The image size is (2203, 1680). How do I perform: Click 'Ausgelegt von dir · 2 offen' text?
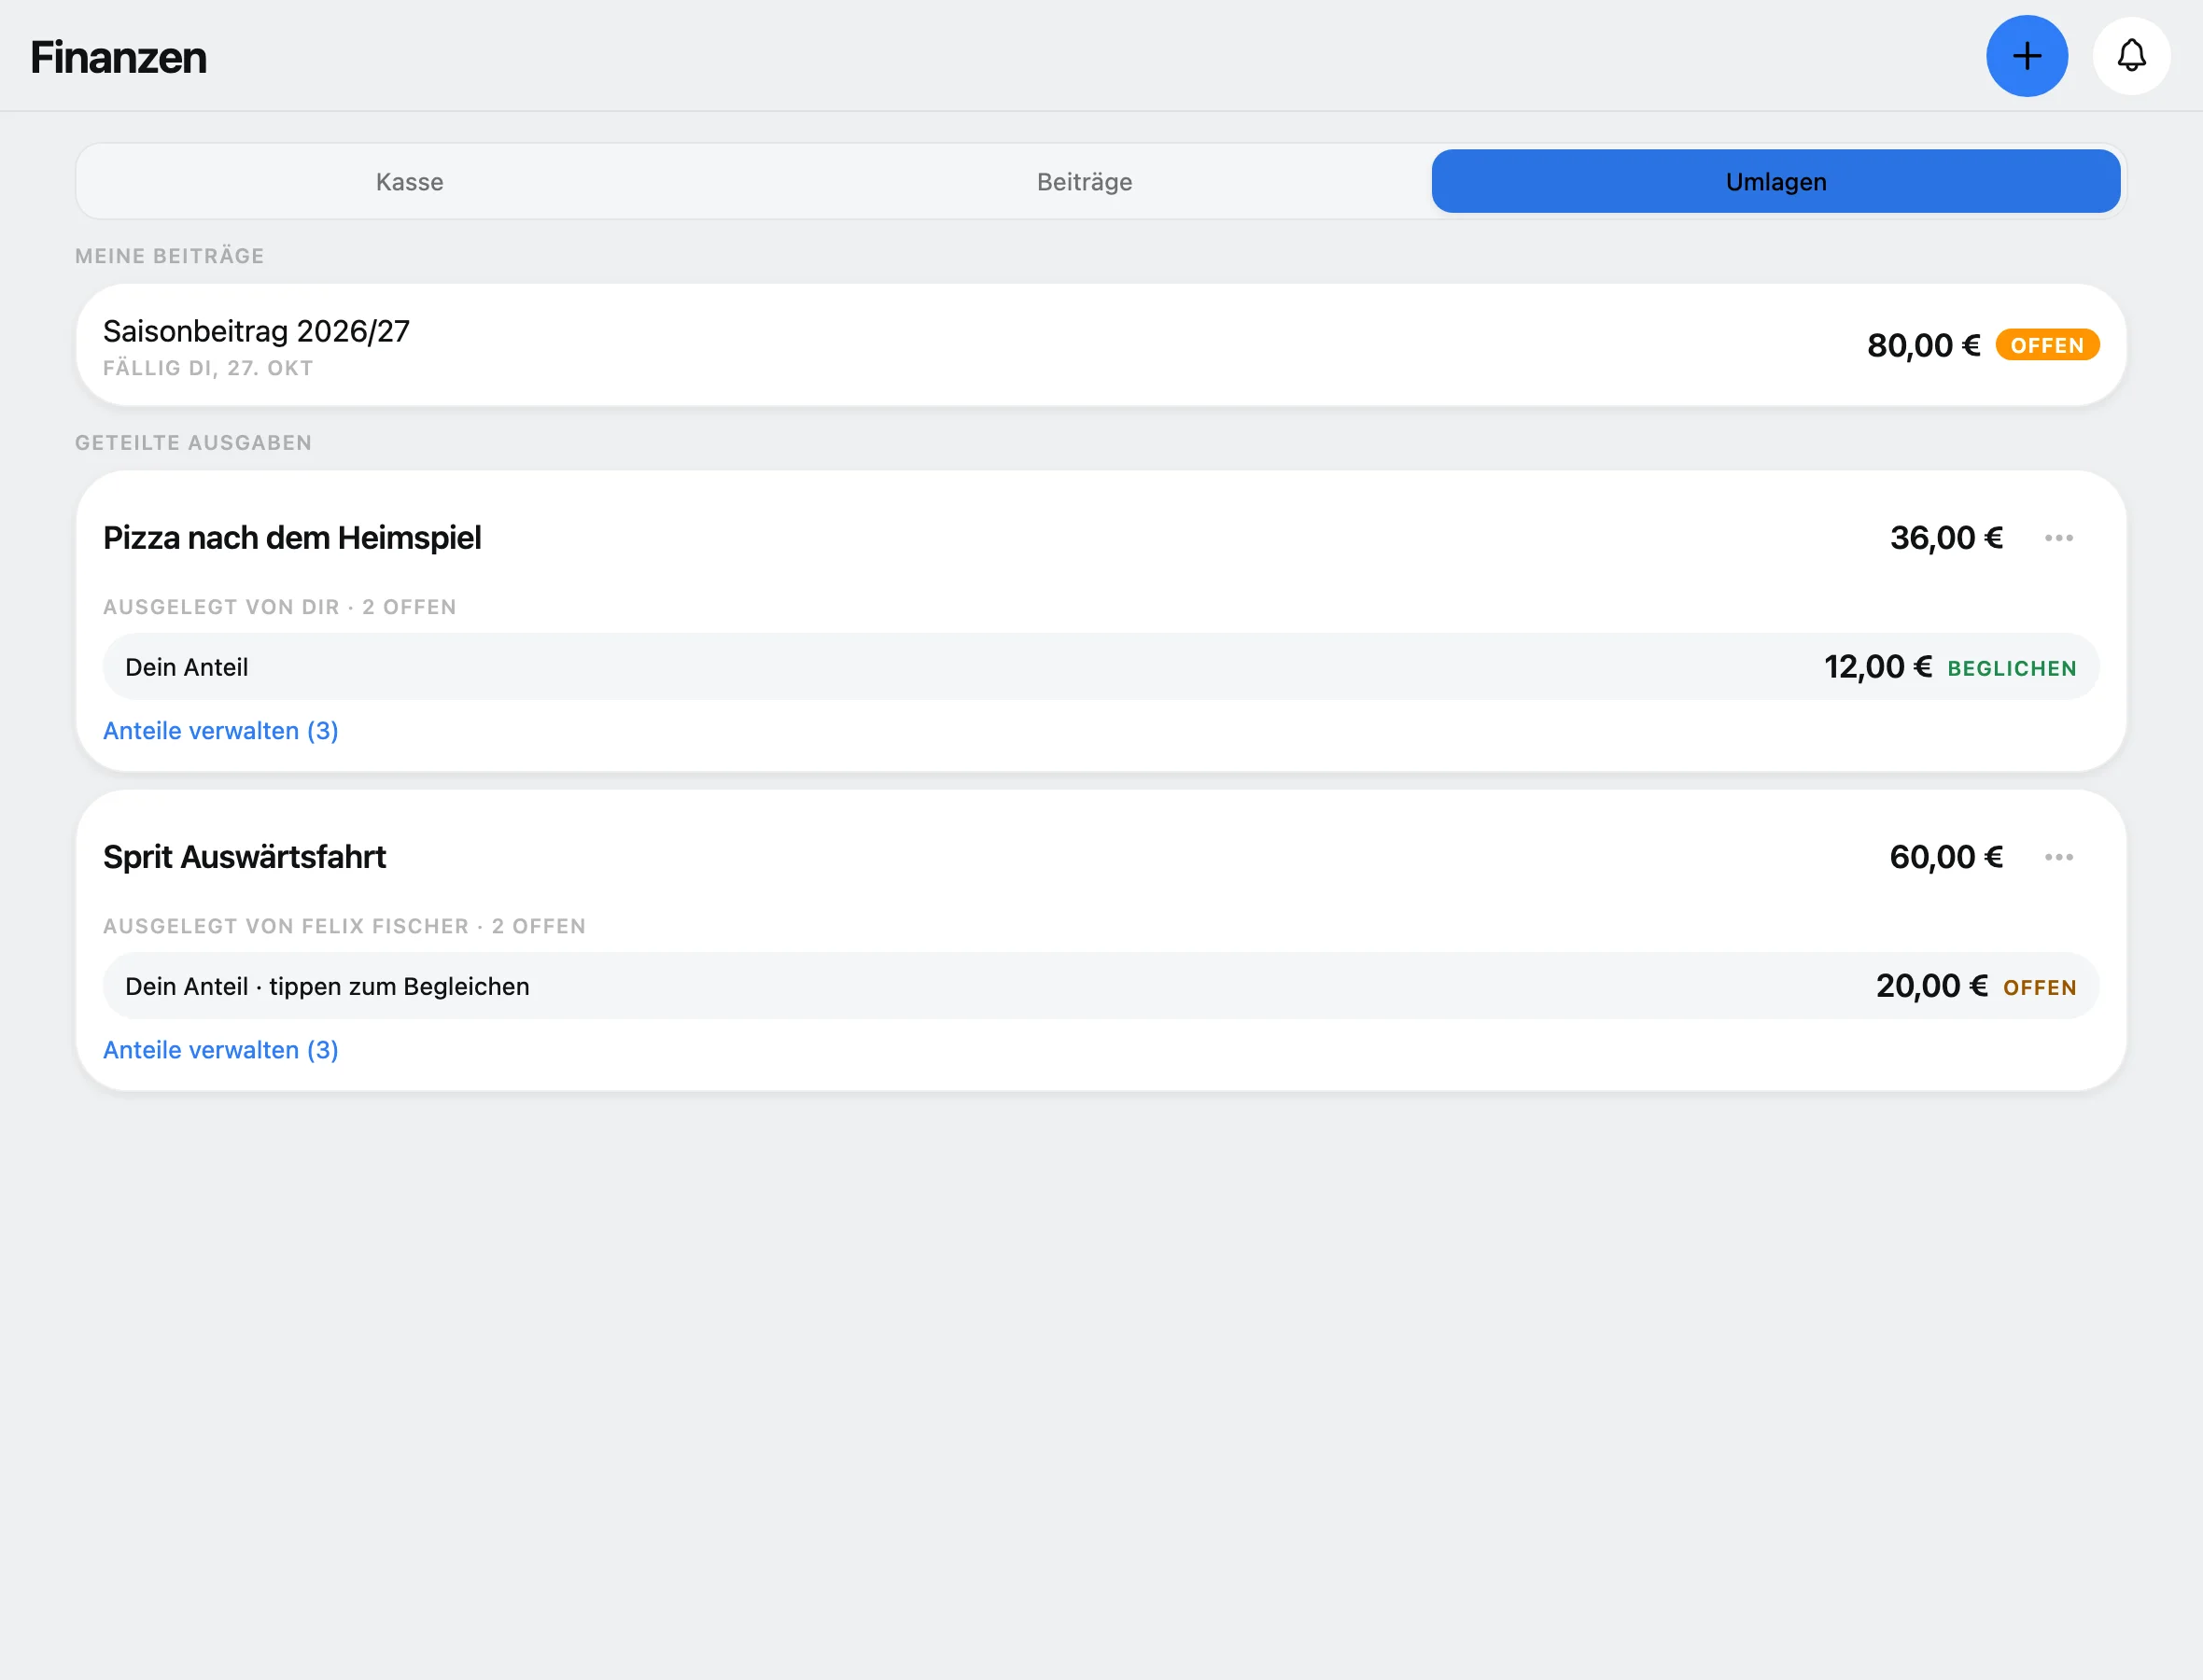280,607
